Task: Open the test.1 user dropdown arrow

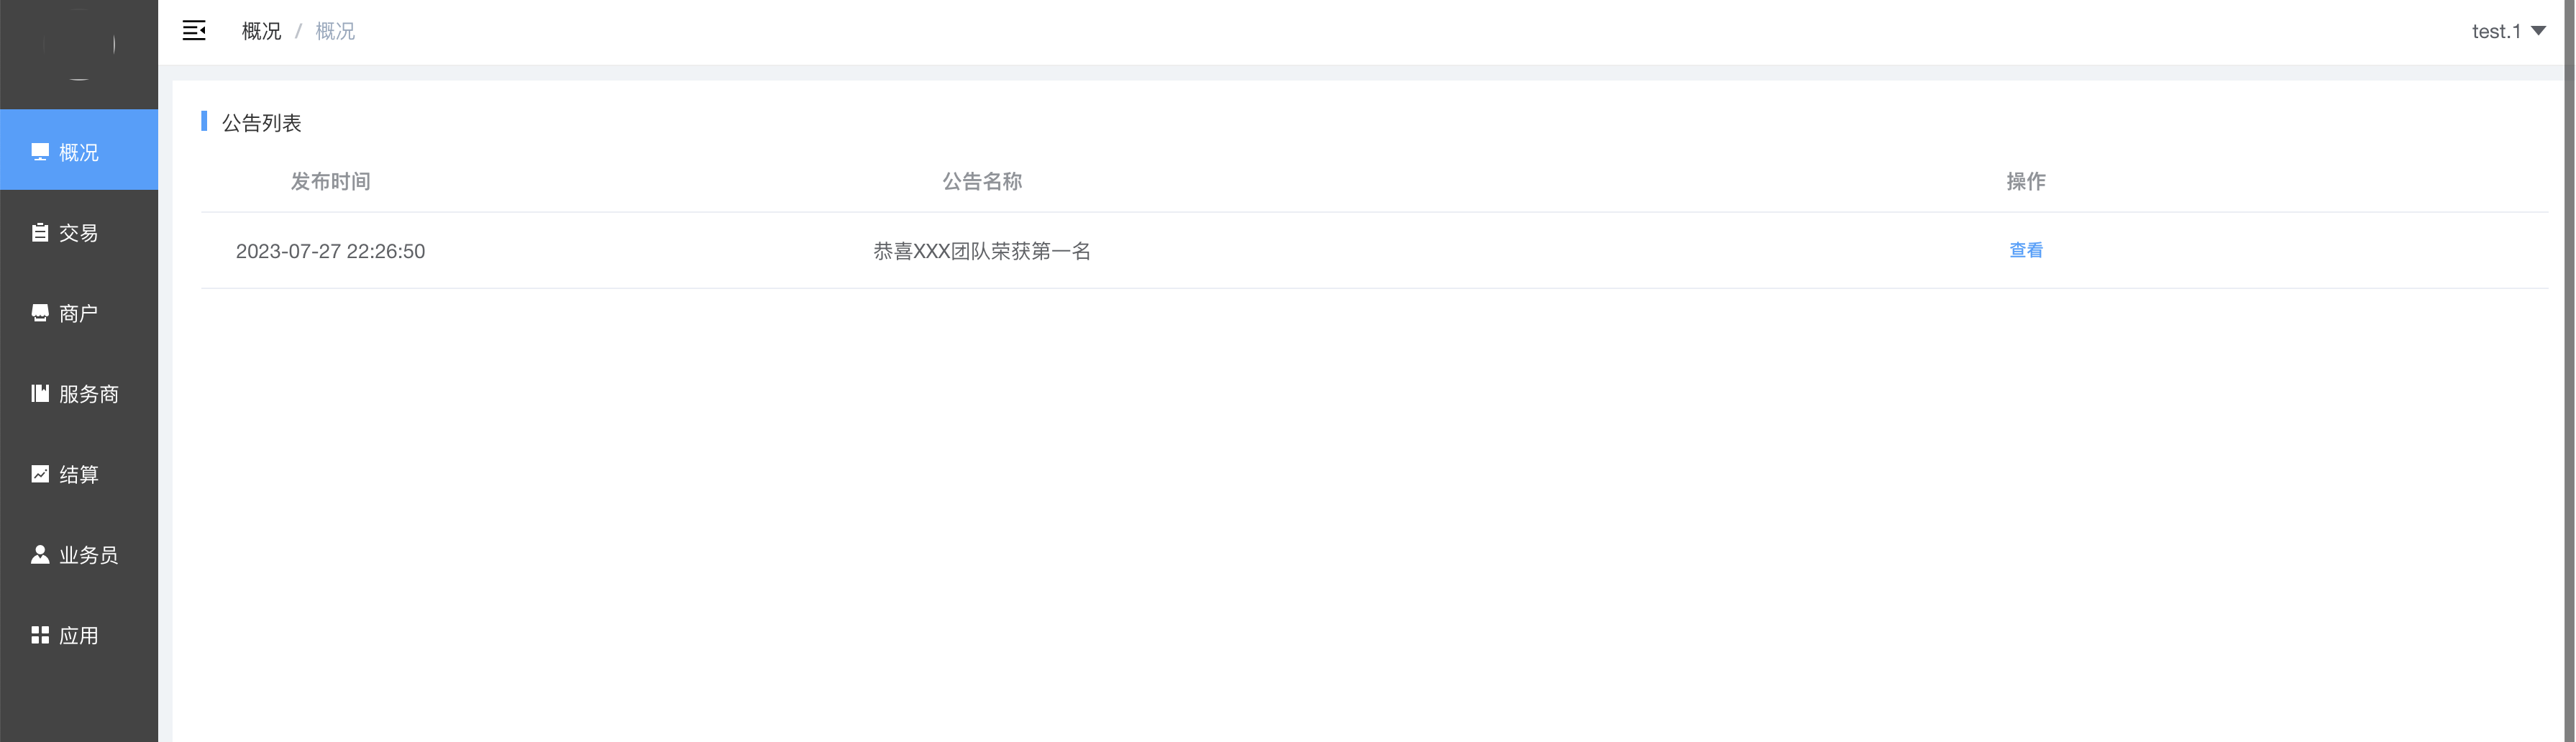Action: 2538,31
